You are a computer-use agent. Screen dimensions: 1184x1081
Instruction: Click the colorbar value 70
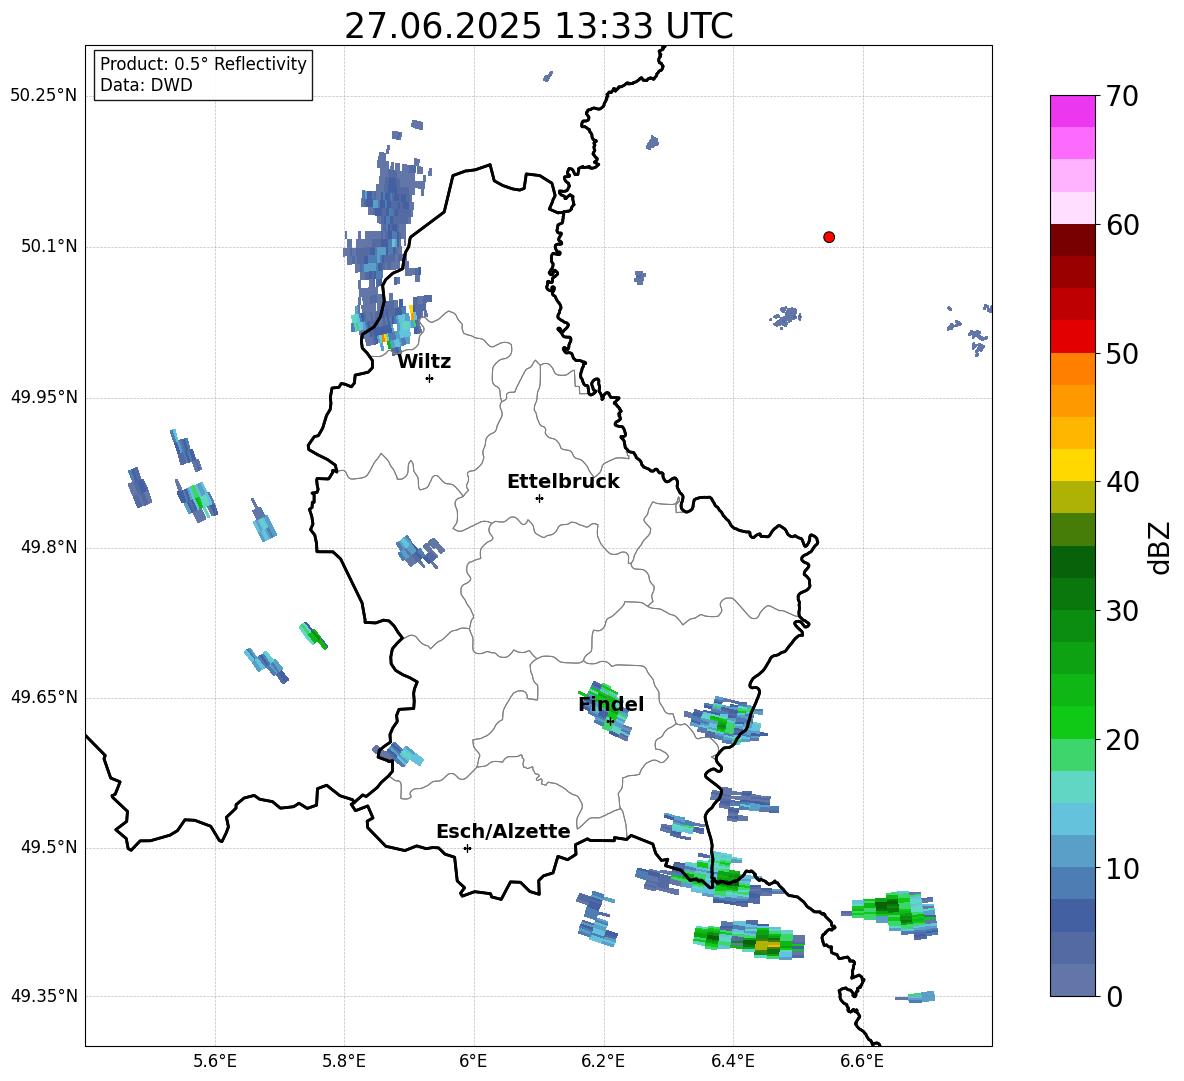pos(1122,97)
